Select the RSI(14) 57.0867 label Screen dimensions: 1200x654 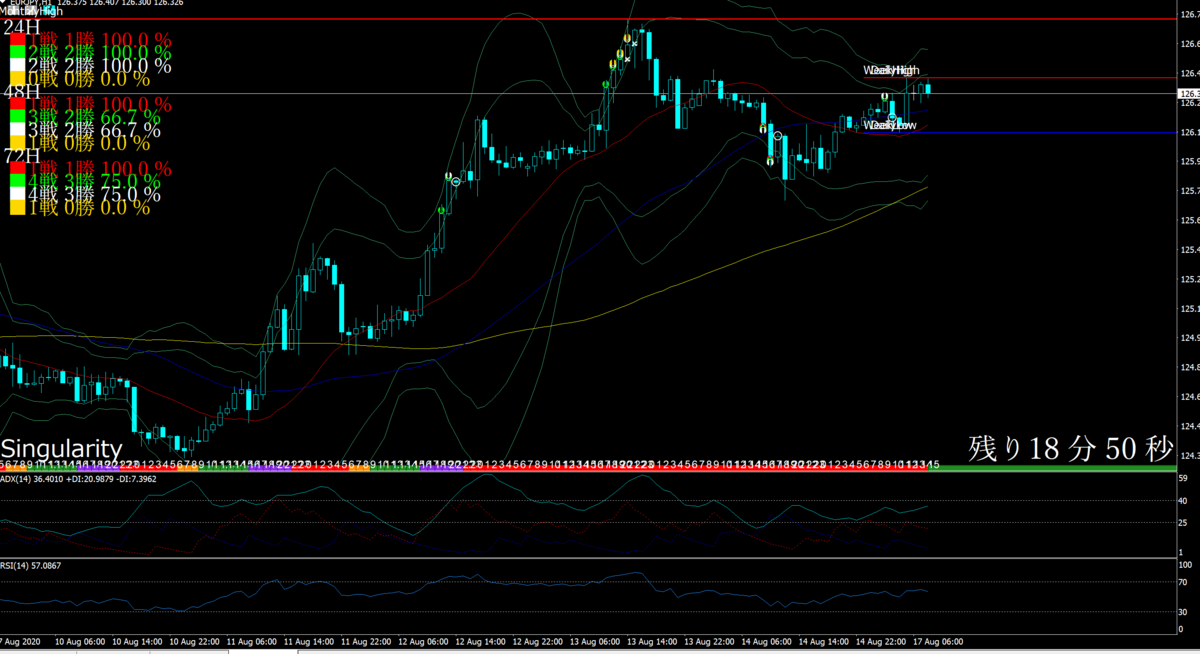31,564
